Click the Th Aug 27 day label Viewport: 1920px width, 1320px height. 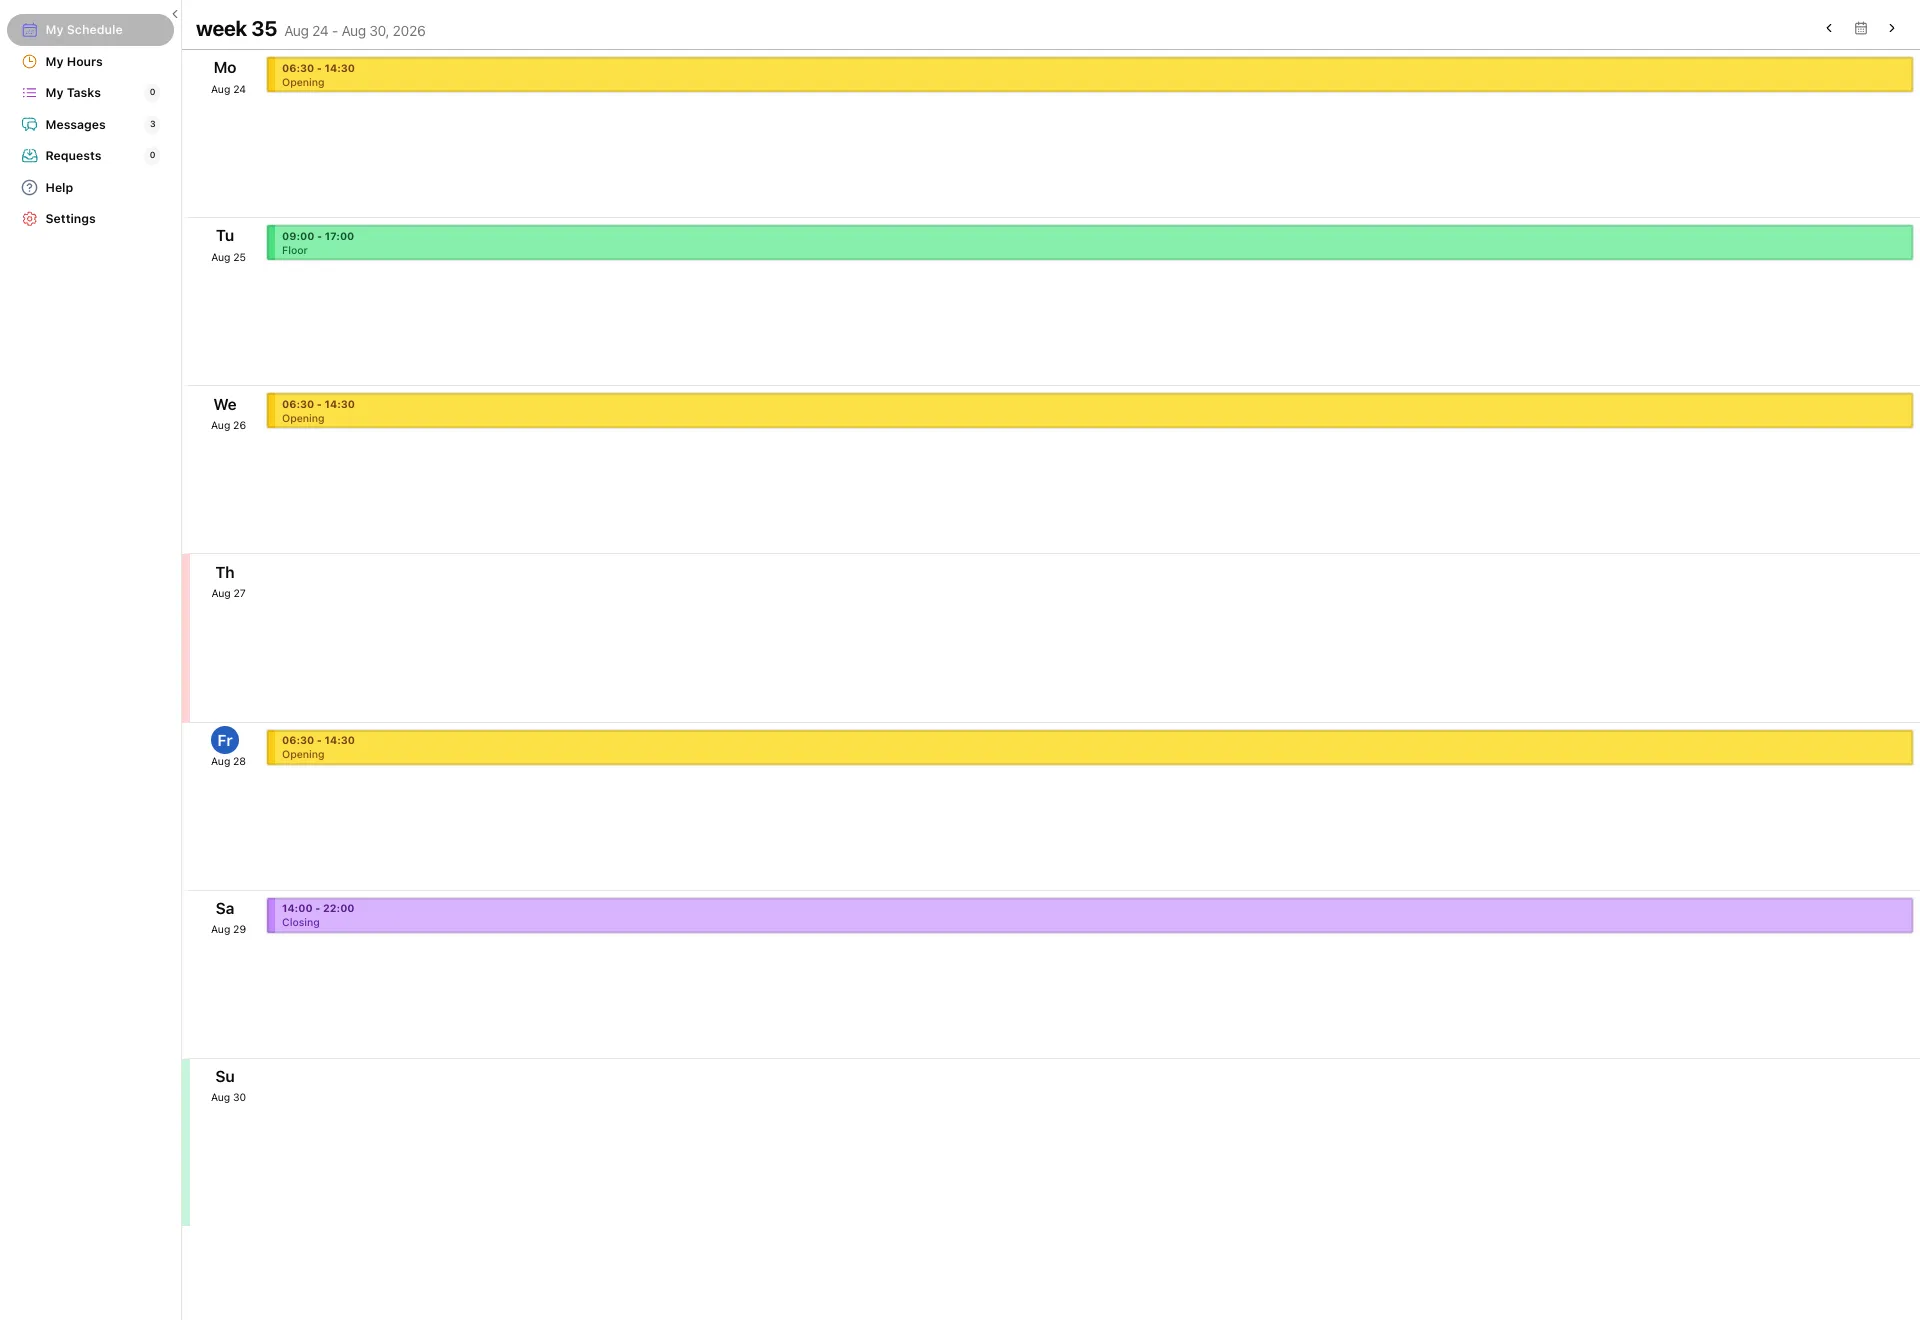(x=227, y=582)
